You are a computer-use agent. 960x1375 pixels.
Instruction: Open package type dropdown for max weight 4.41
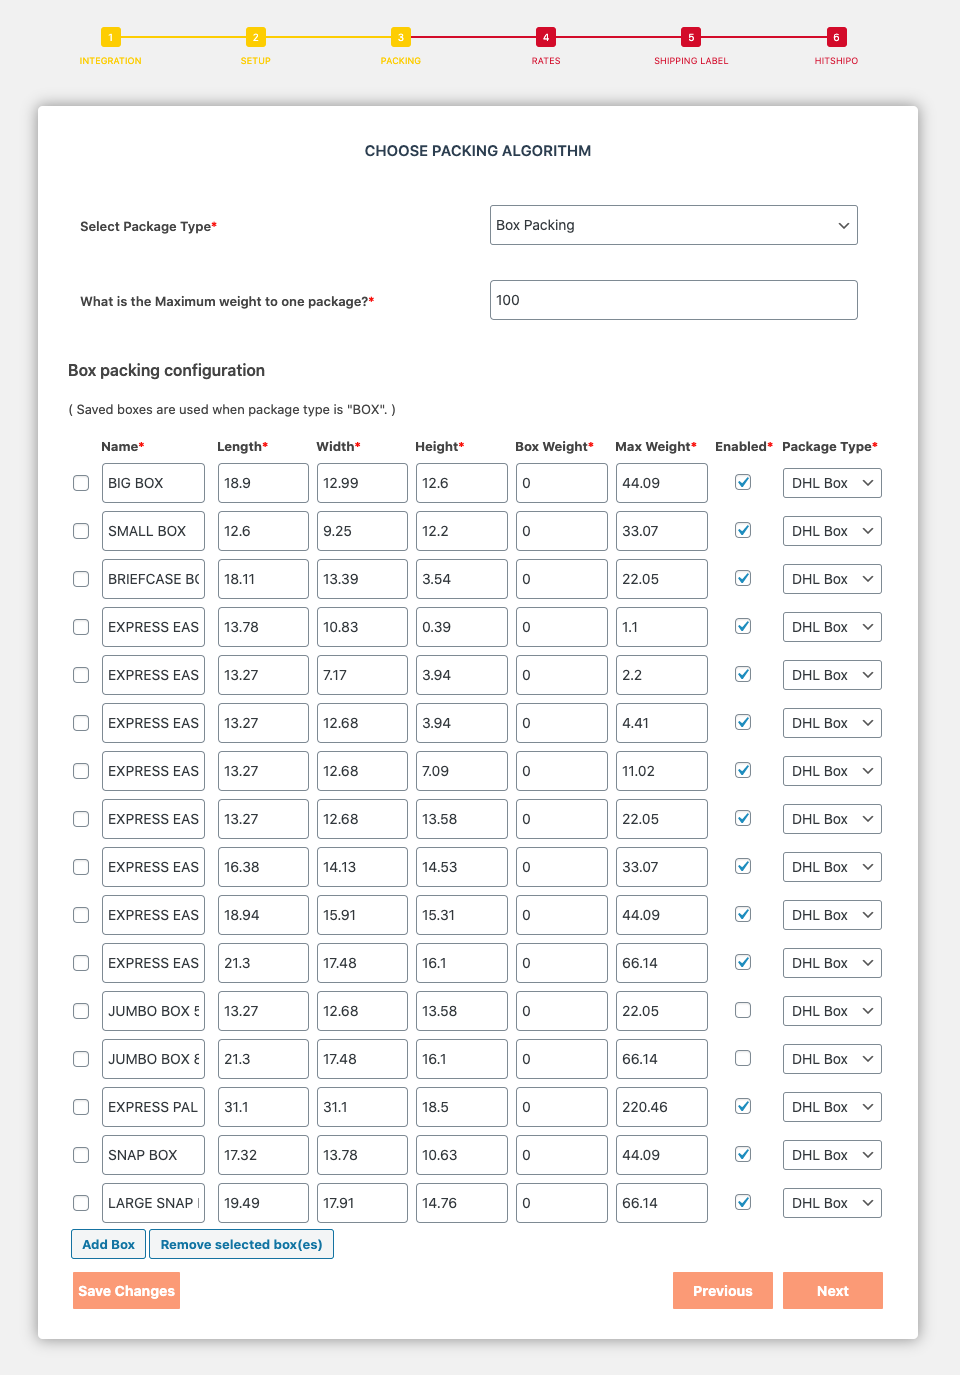(832, 723)
